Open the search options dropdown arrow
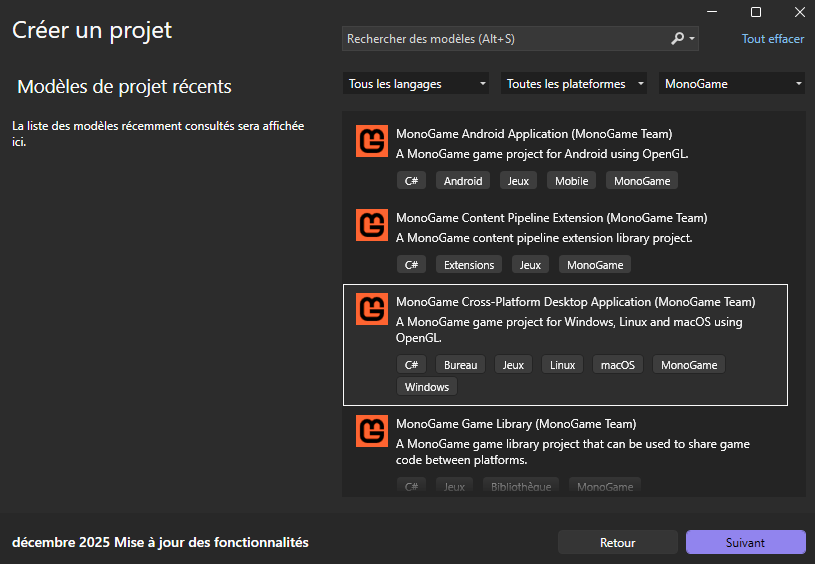Viewport: 815px width, 564px height. coord(692,38)
